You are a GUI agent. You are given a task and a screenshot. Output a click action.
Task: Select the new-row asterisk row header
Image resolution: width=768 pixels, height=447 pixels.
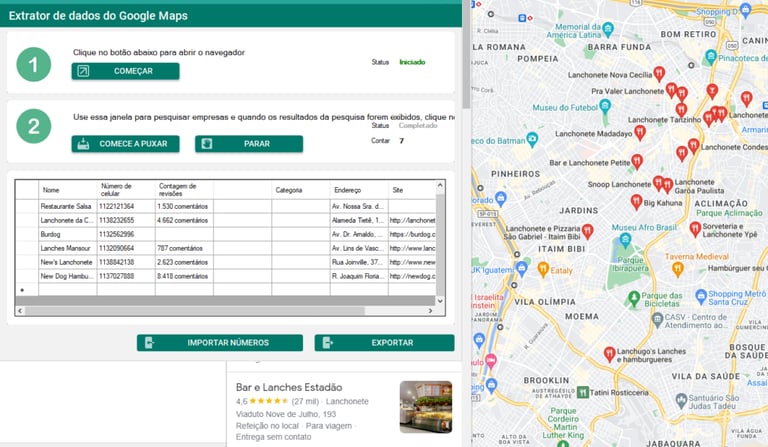tap(27, 290)
